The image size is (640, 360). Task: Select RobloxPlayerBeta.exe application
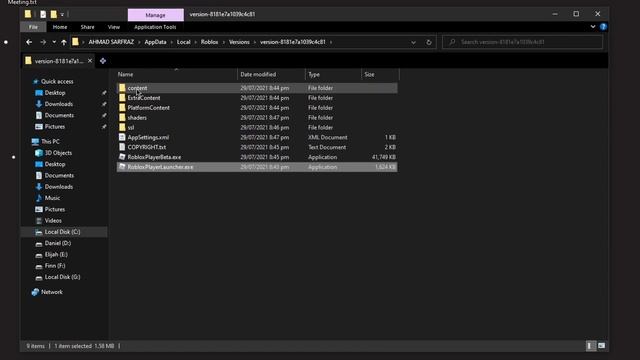[x=257, y=157]
